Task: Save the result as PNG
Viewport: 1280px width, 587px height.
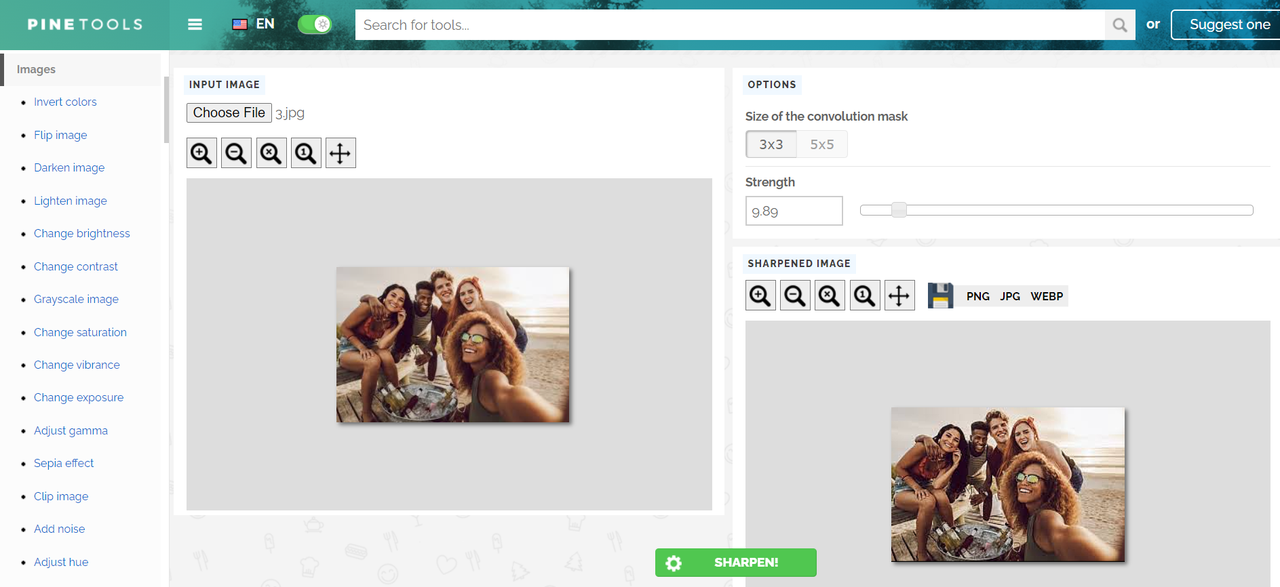Action: (978, 296)
